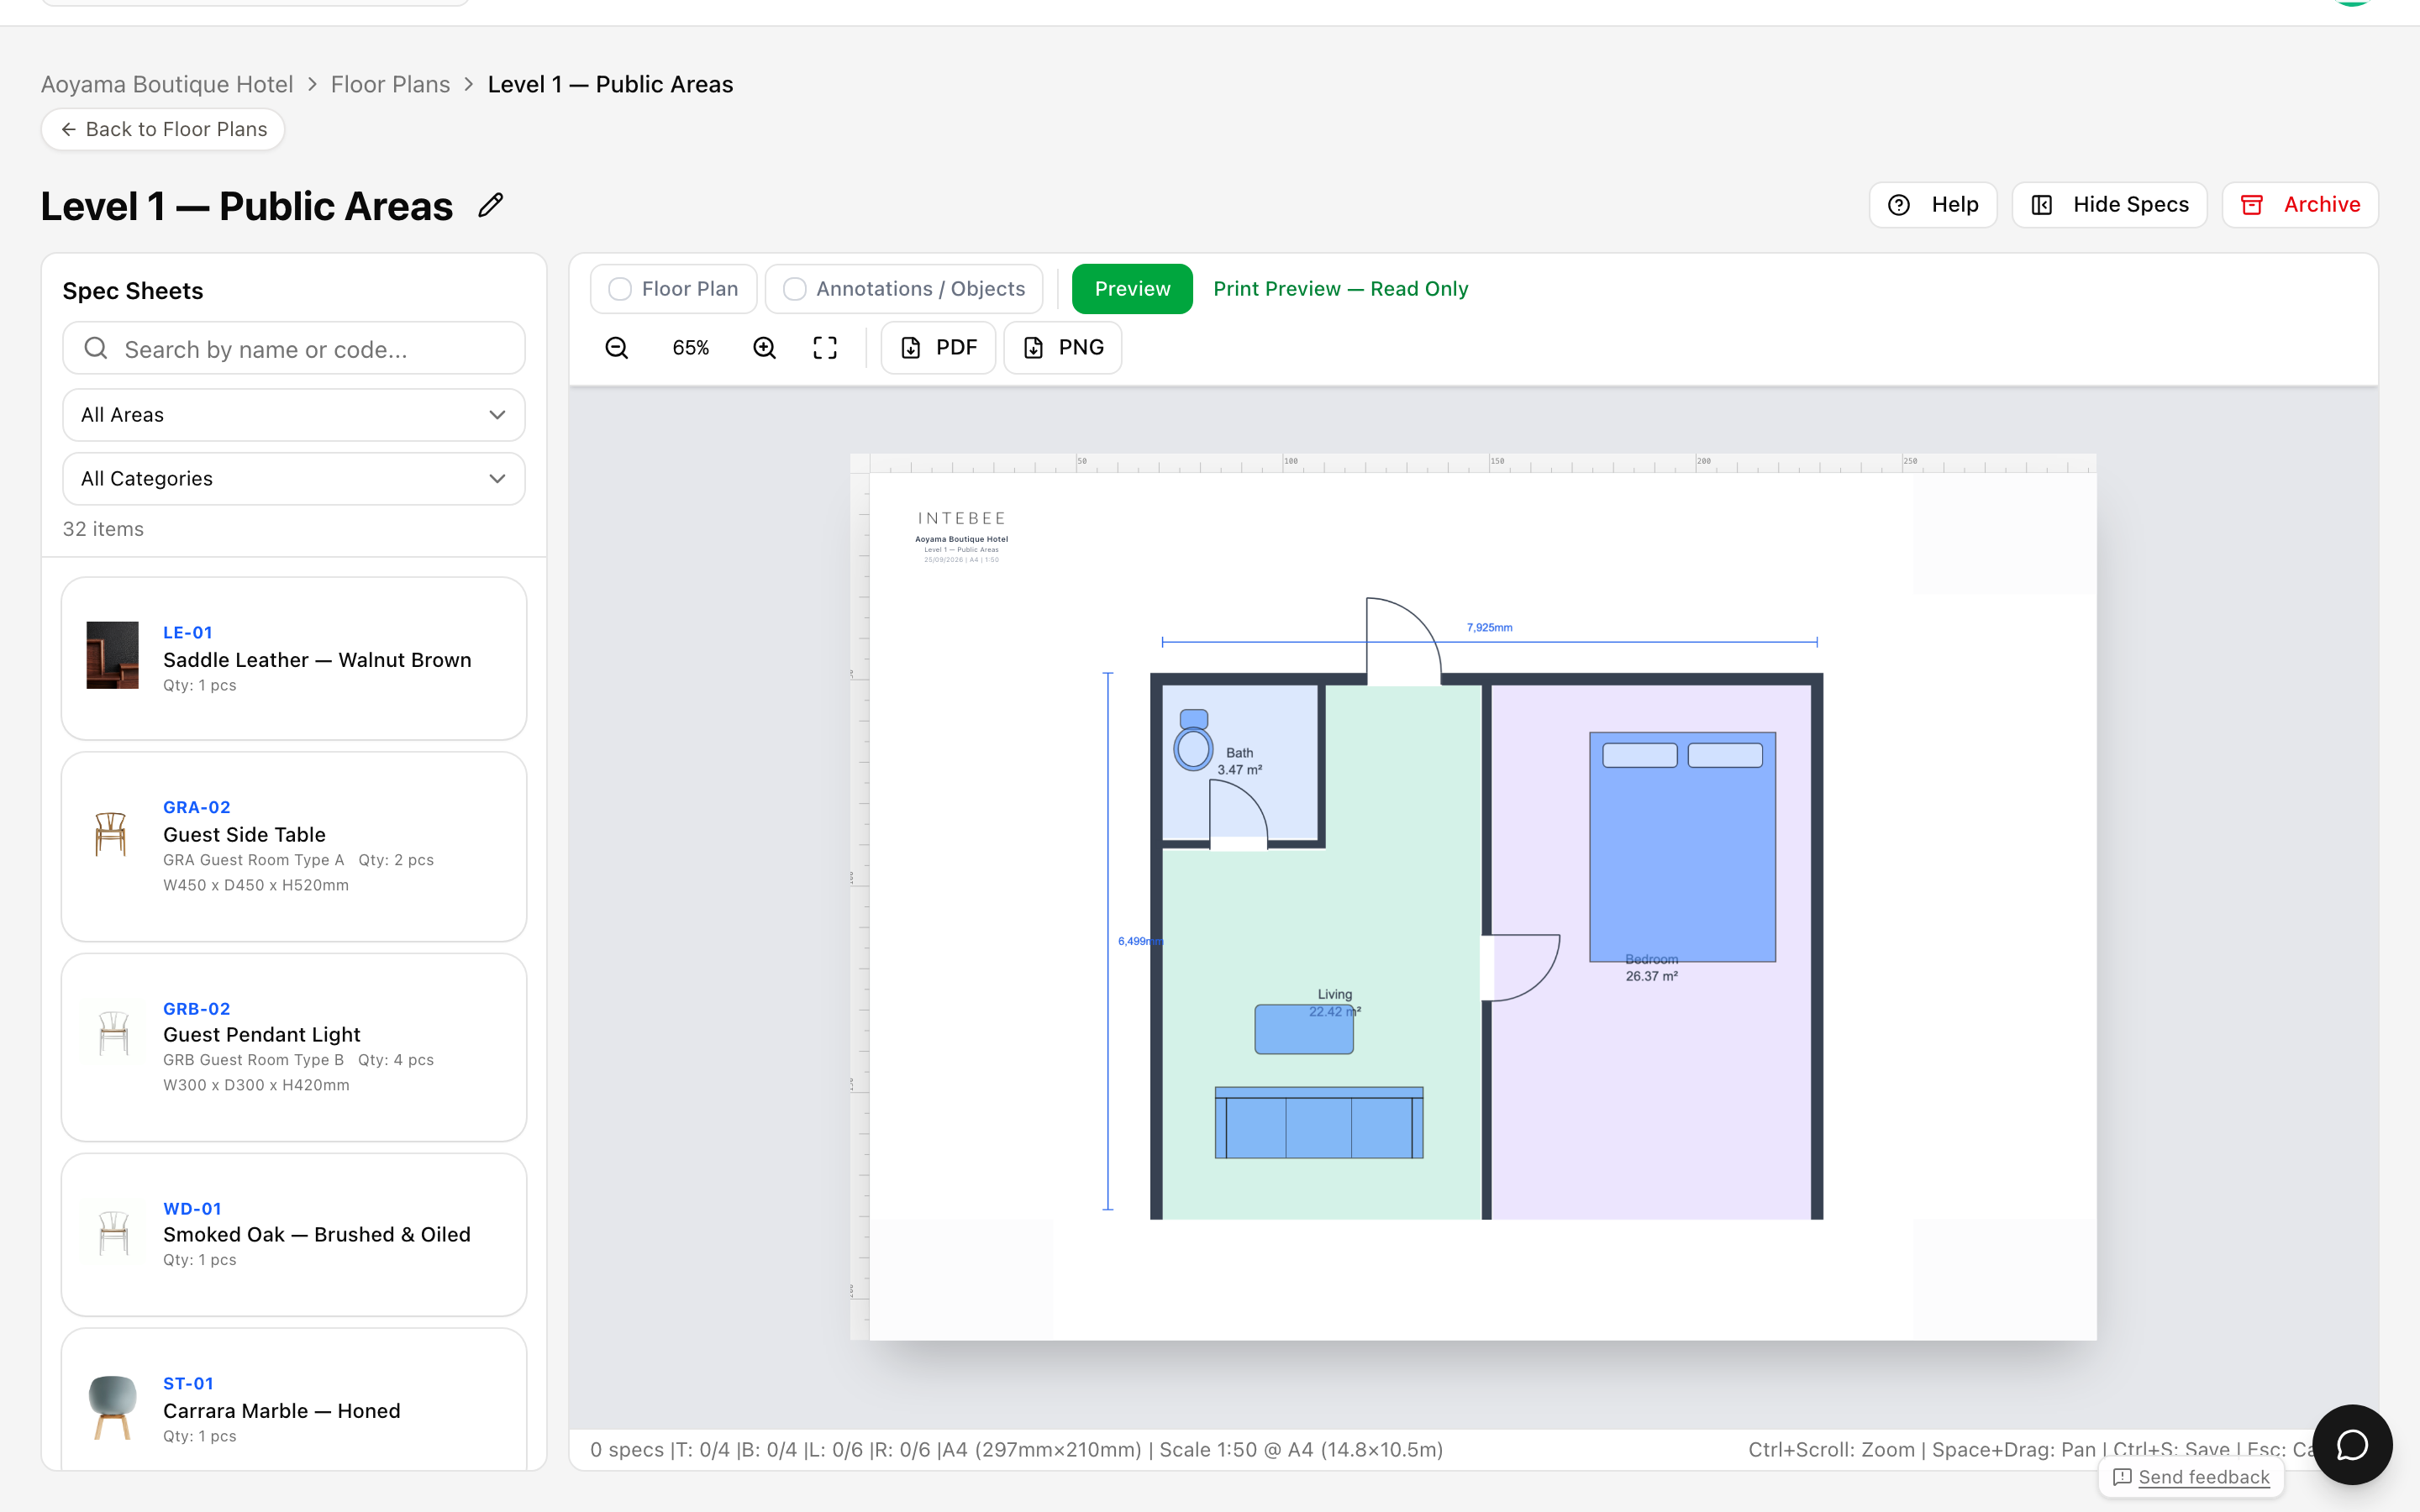Screen dimensions: 2420x1512
Task: Switch to the Preview mode tab
Action: (x=1132, y=289)
